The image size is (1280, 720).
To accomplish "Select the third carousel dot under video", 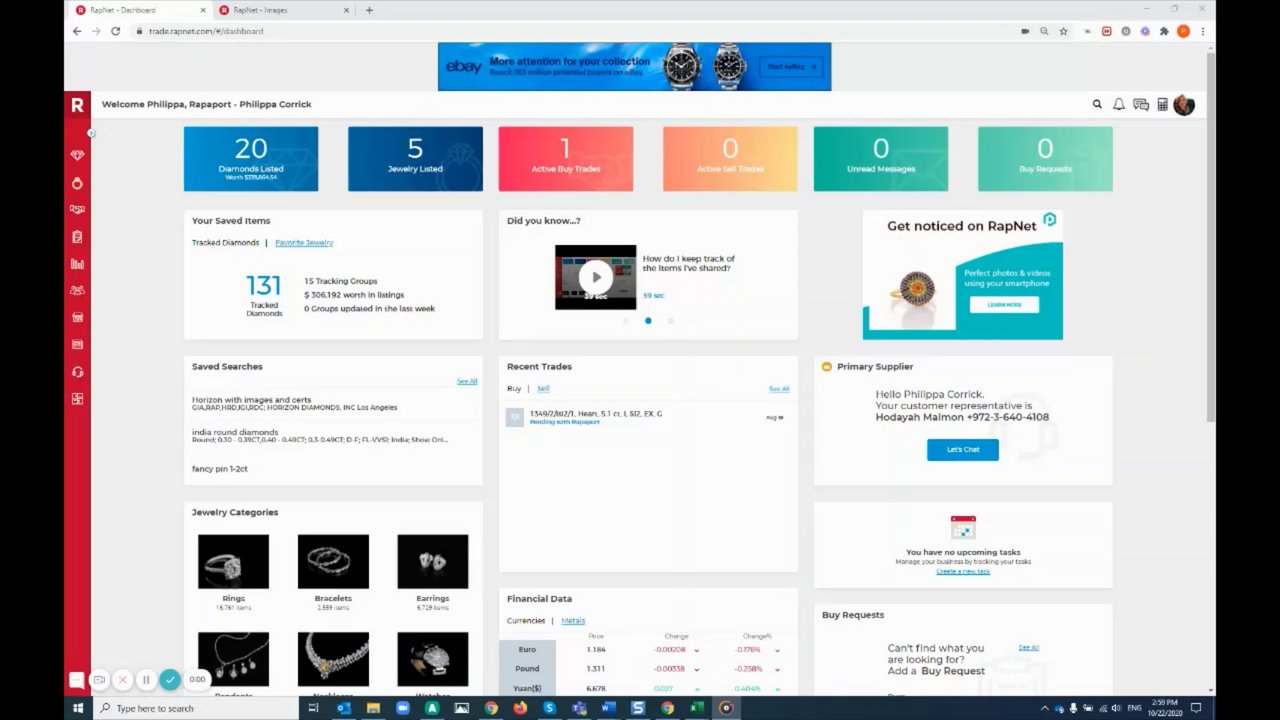I will pos(670,321).
